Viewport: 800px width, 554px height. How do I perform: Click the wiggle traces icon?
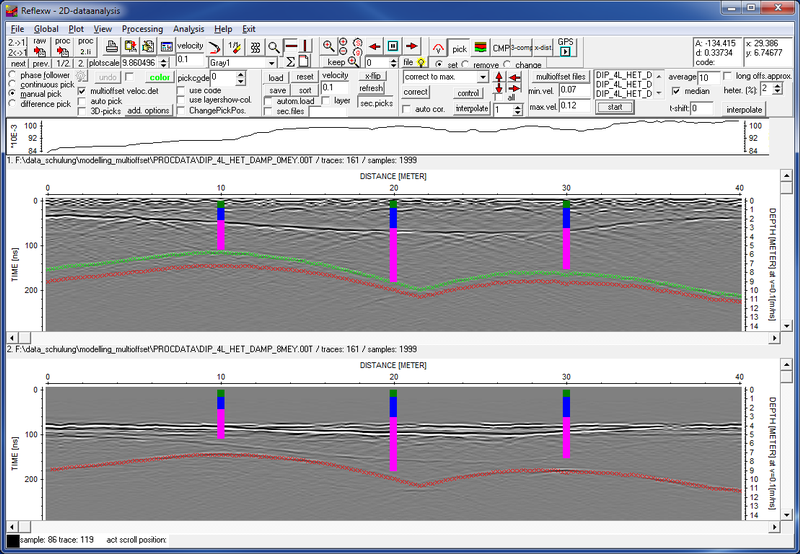pyautogui.click(x=255, y=47)
